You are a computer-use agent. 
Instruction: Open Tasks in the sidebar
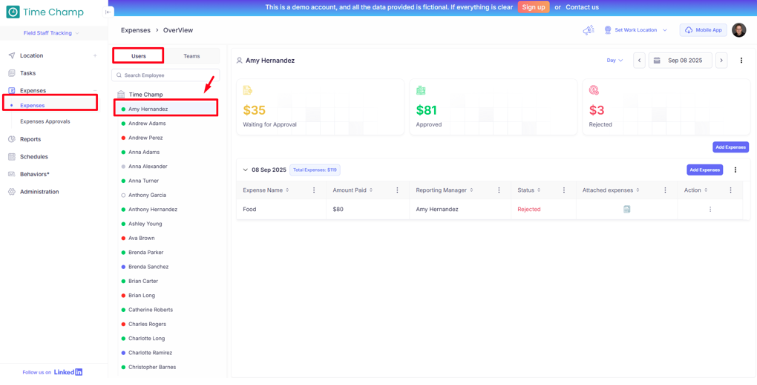pos(28,73)
